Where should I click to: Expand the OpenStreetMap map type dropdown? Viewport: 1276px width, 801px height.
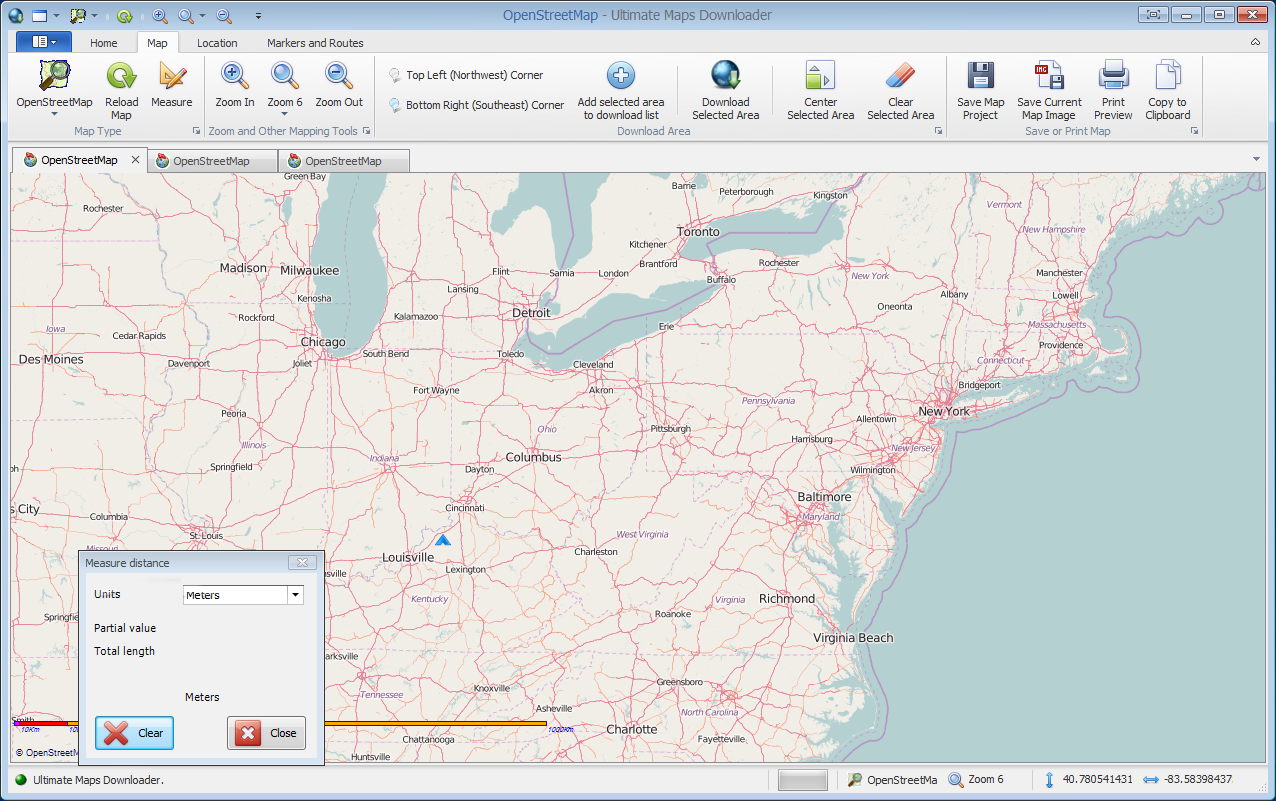54,114
